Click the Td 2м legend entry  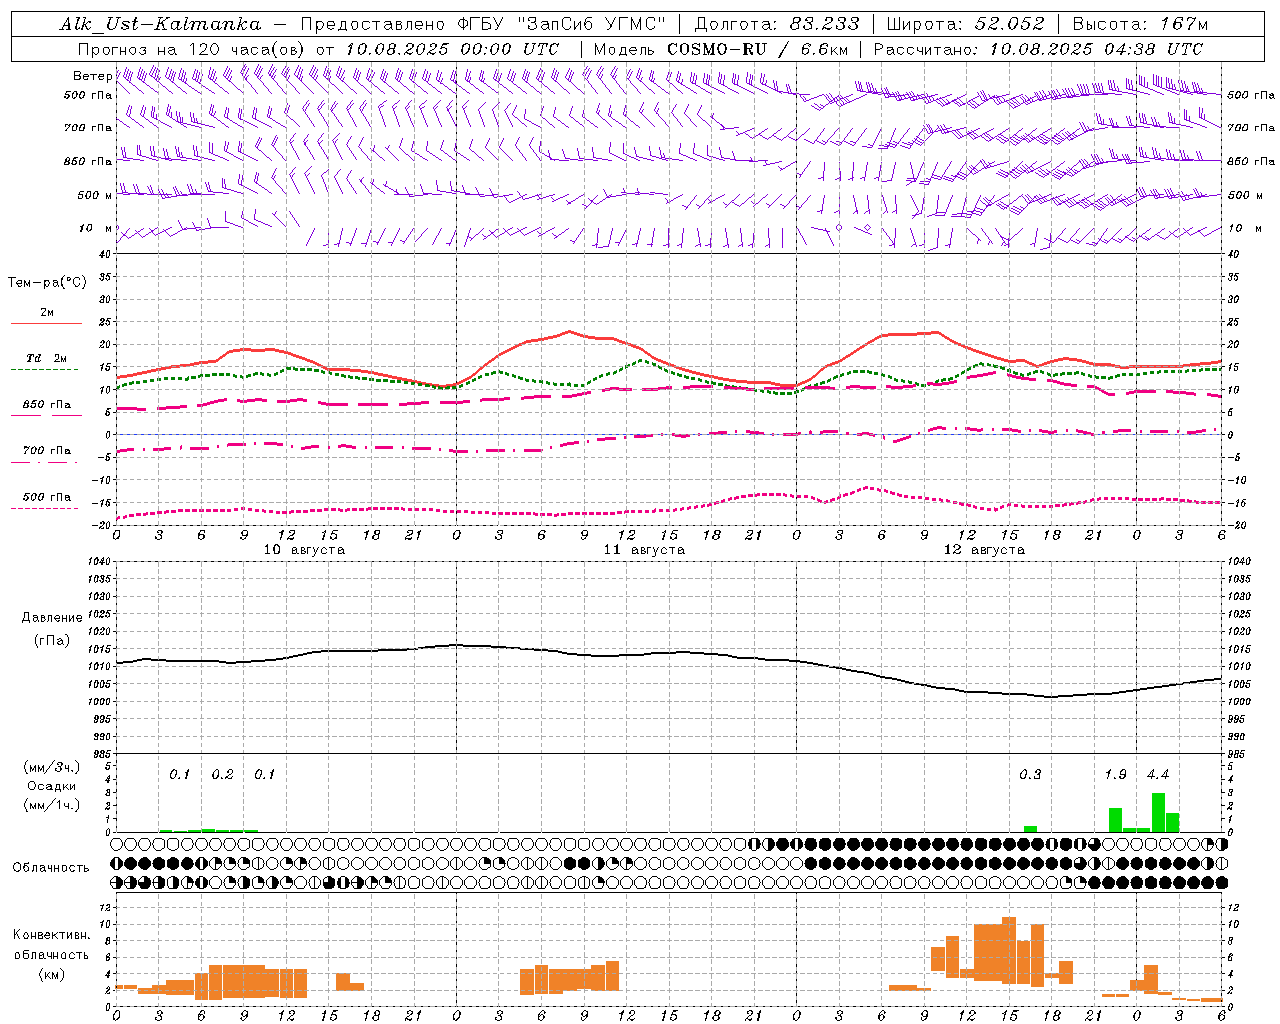[x=46, y=358]
